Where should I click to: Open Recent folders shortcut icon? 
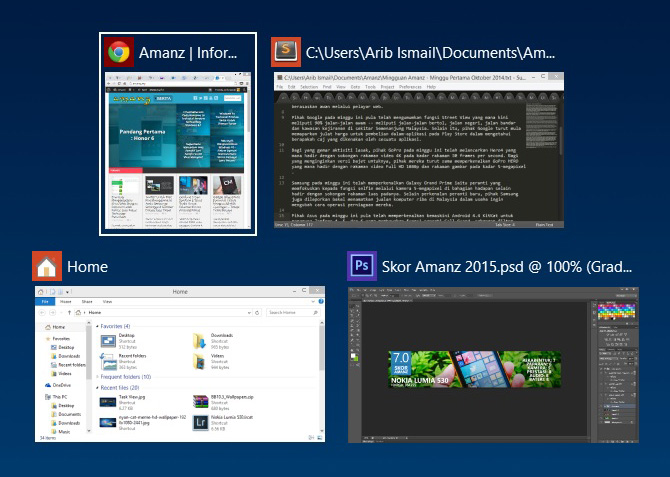108,362
